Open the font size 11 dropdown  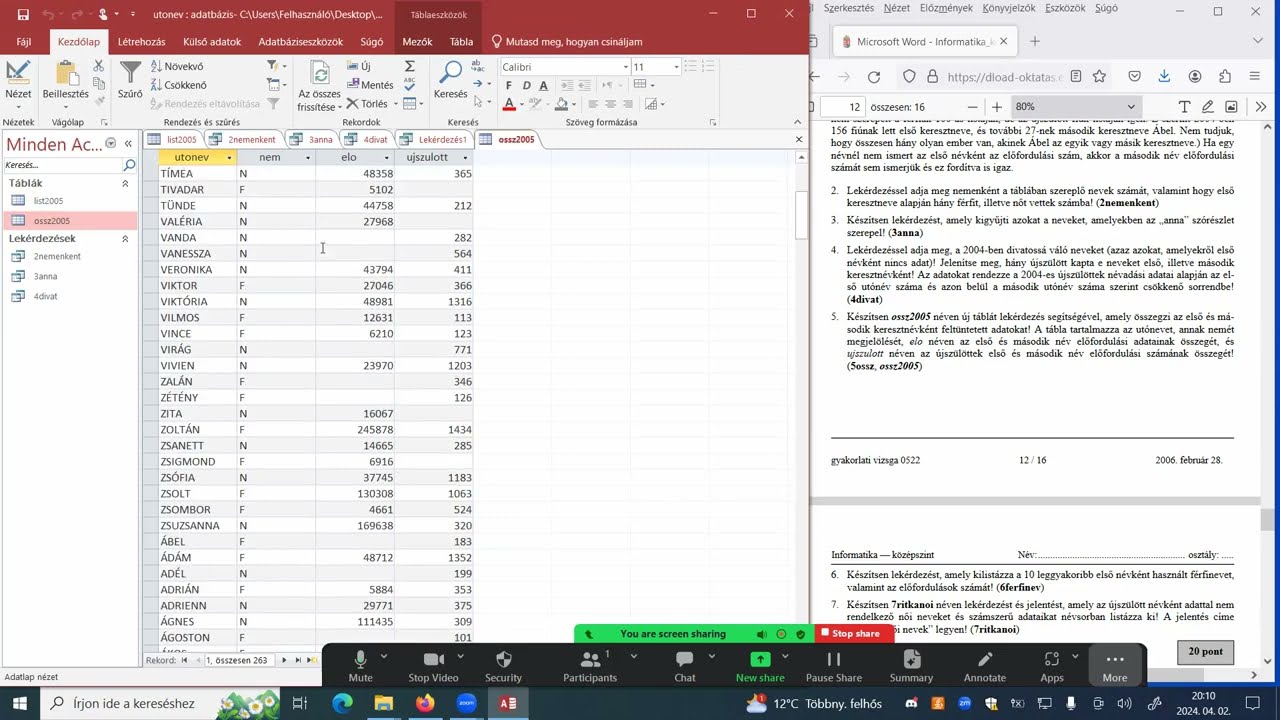[678, 67]
